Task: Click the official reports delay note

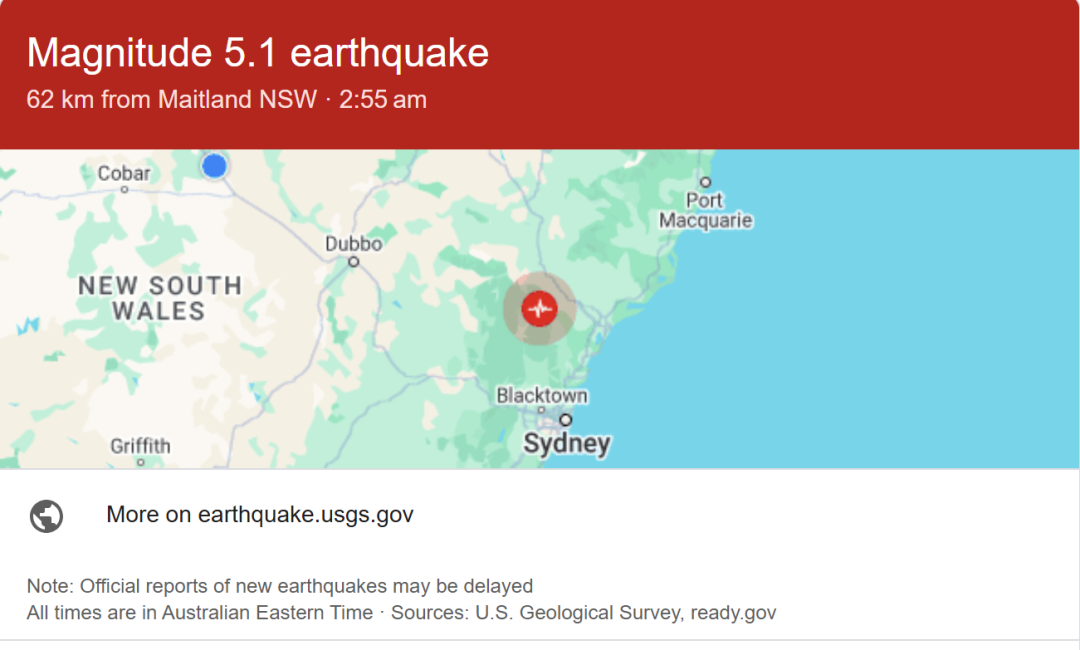Action: (280, 586)
